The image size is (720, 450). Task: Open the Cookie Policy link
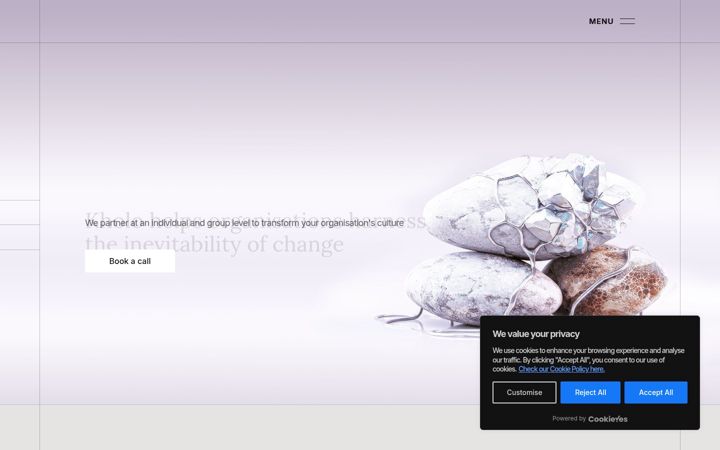[x=561, y=369]
